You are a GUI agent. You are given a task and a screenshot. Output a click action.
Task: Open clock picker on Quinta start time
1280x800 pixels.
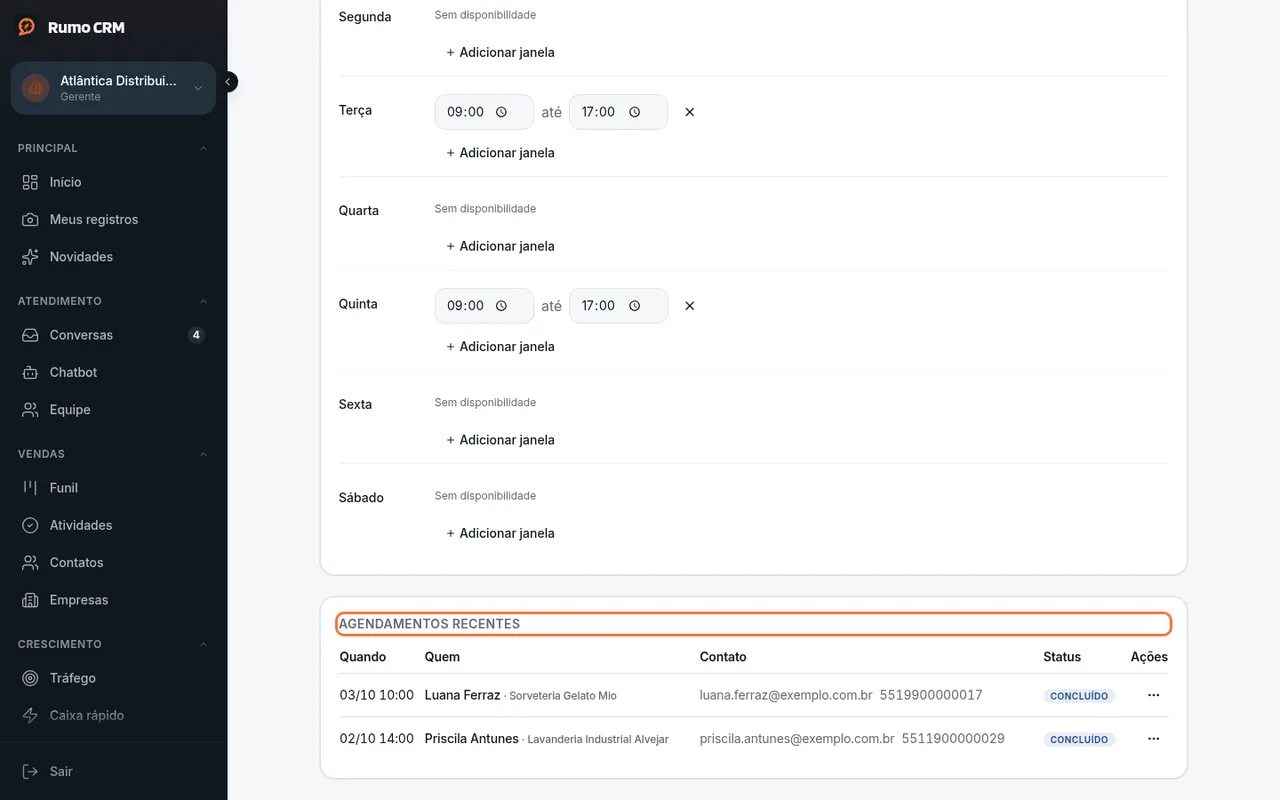[x=501, y=306]
